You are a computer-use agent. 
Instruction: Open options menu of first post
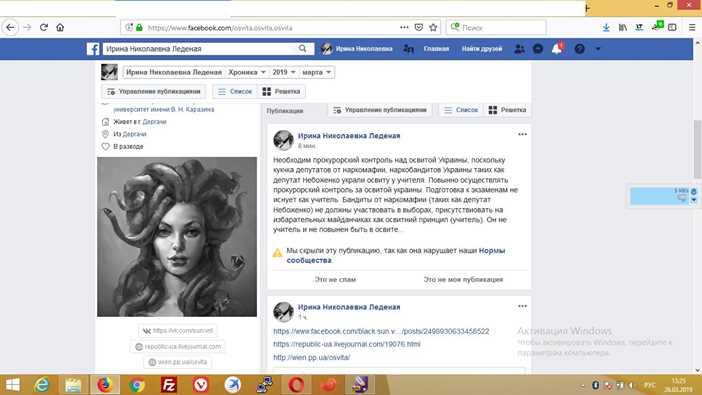522,134
